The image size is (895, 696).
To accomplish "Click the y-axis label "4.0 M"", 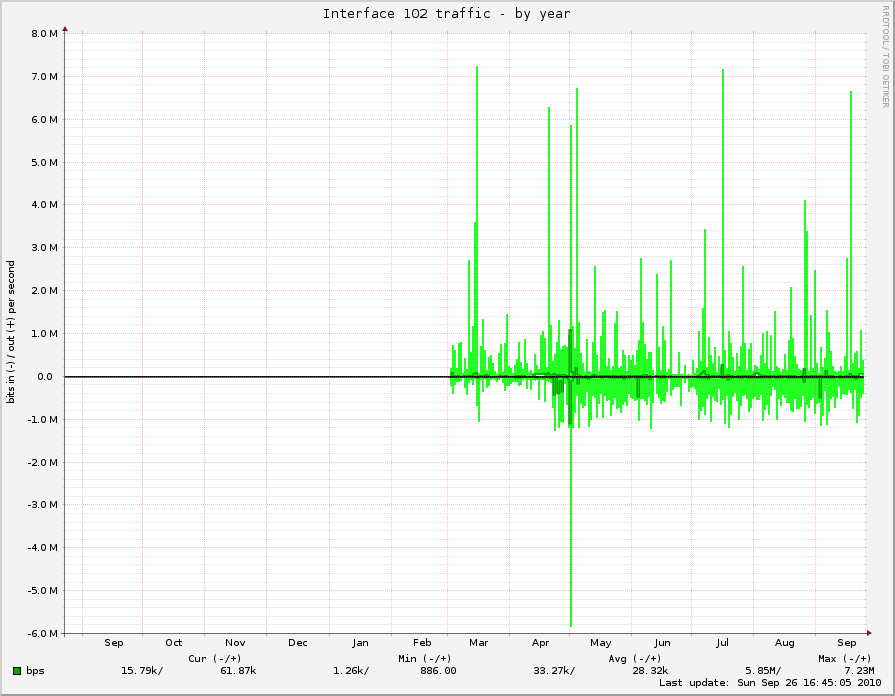I will (x=45, y=204).
